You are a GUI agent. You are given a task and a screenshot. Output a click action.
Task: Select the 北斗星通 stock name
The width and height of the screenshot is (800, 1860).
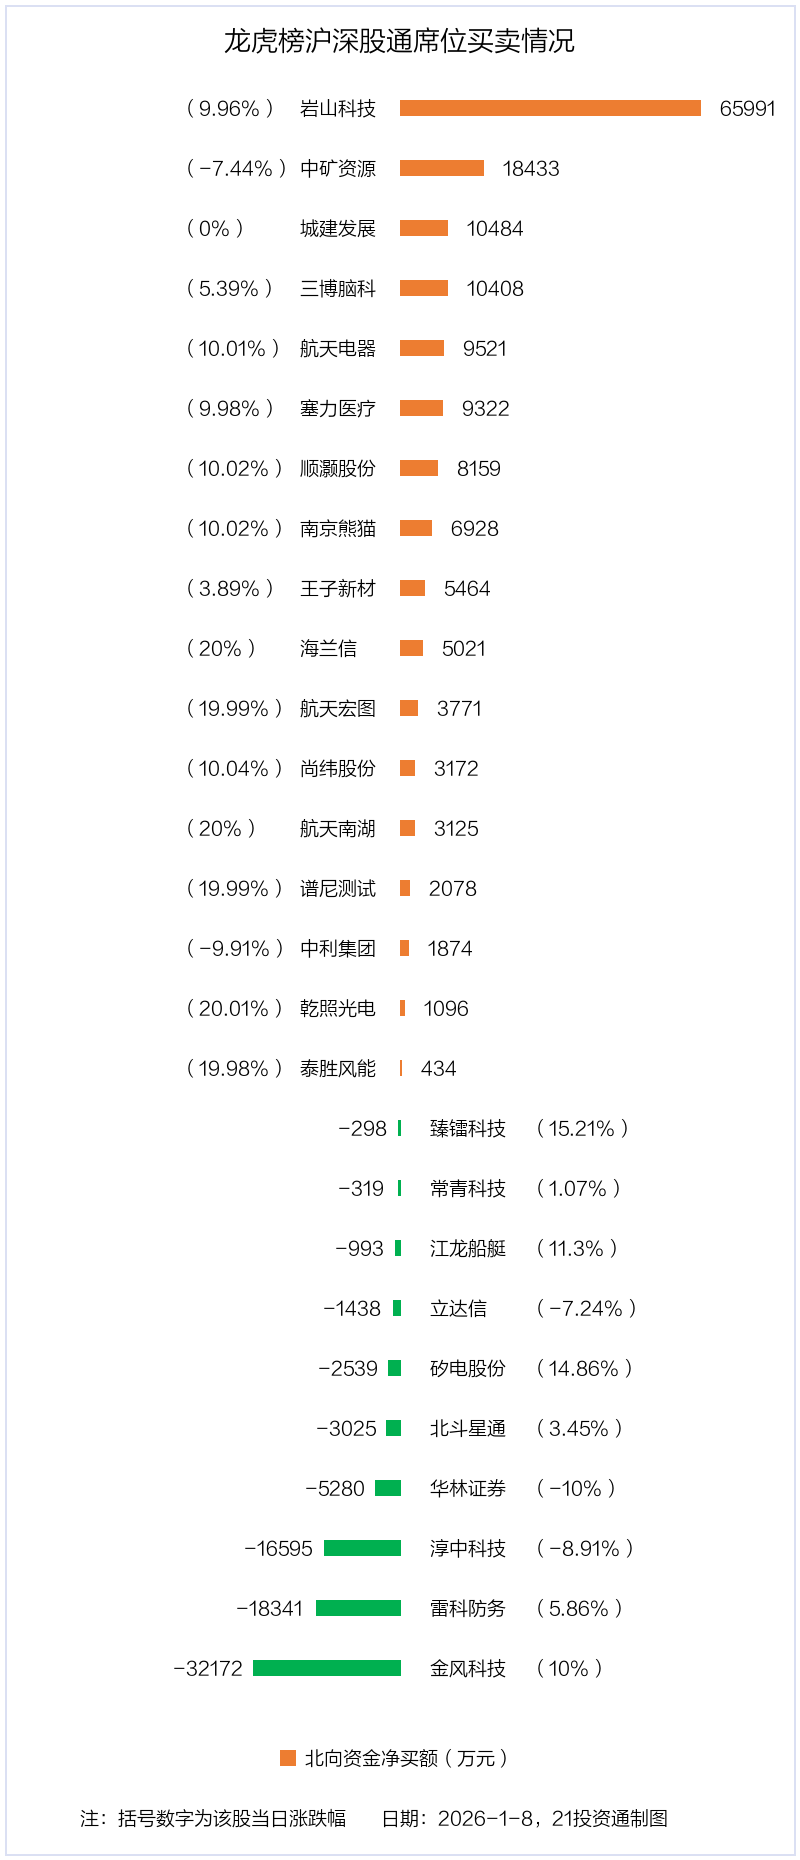tap(467, 1428)
